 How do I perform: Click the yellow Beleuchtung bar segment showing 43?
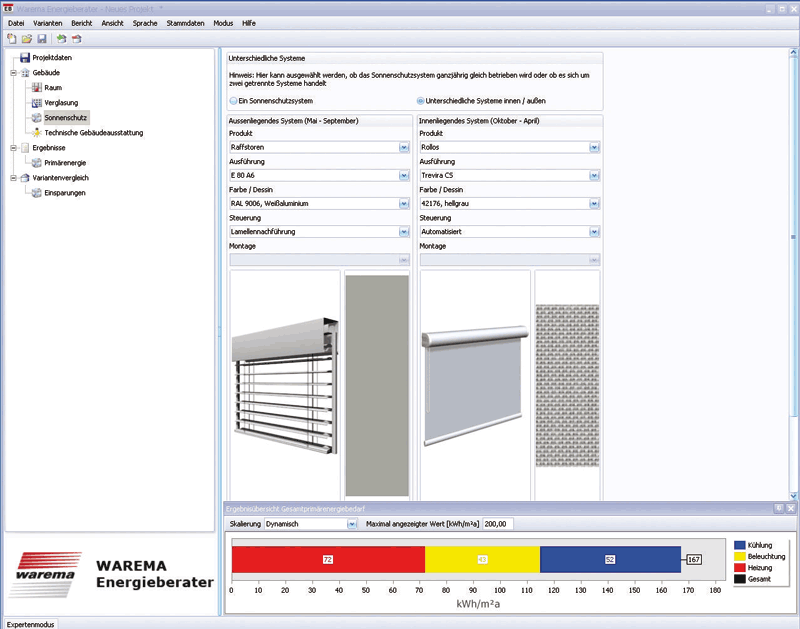point(483,560)
